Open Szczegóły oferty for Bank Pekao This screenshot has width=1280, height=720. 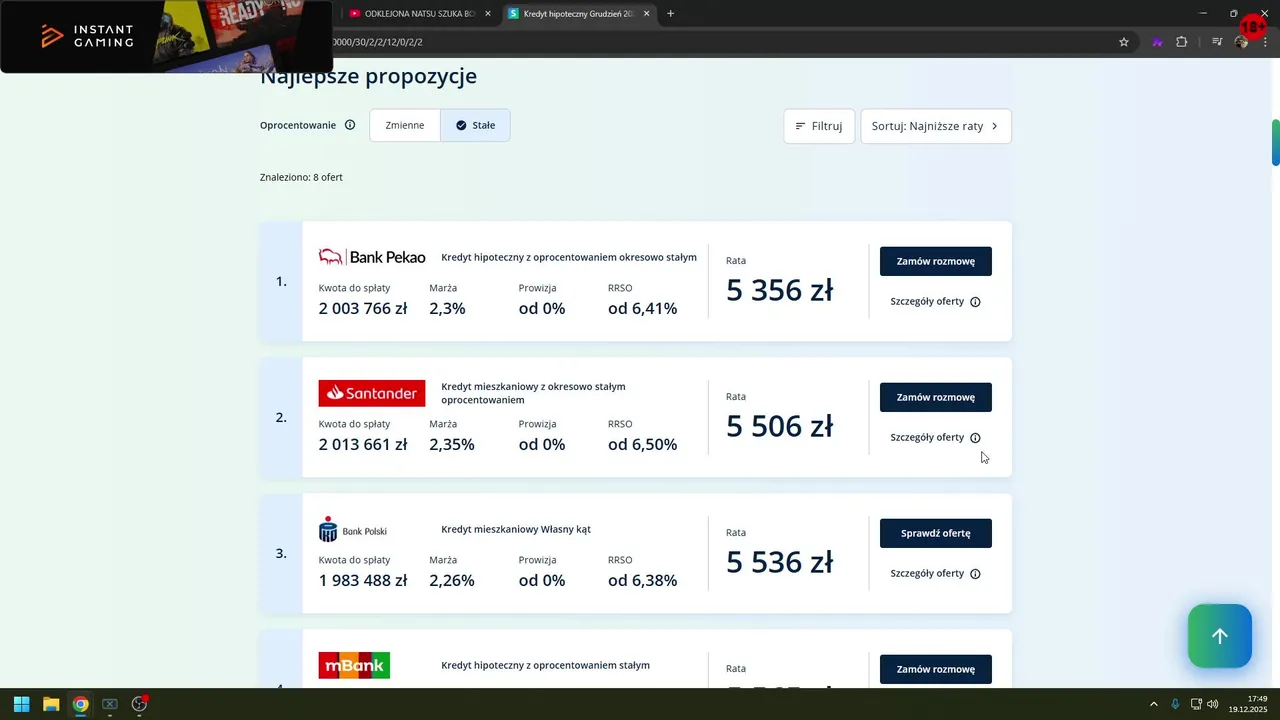coord(927,302)
